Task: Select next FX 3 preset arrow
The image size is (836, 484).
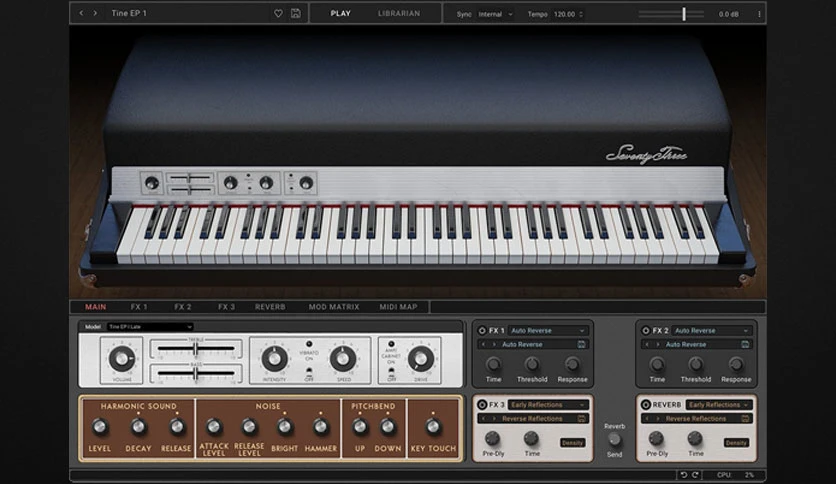Action: point(494,418)
